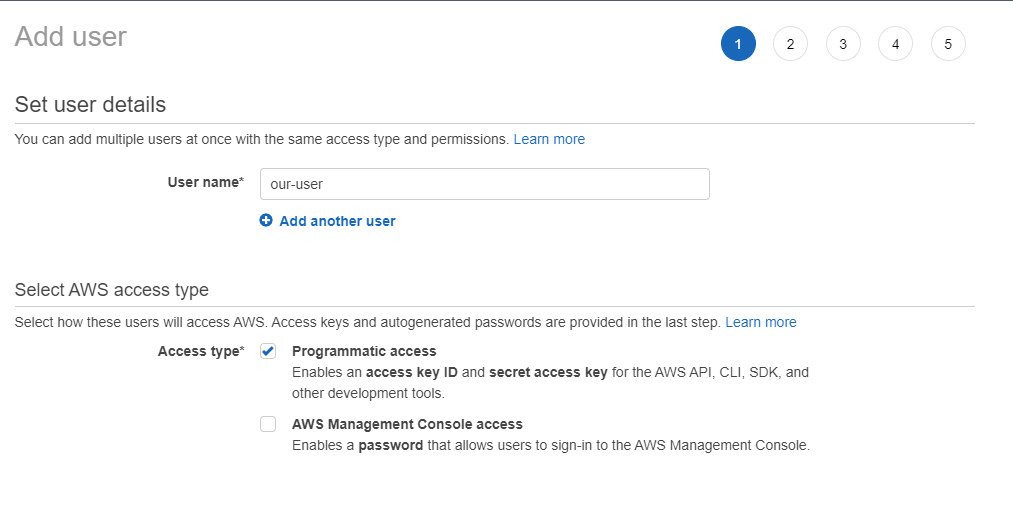Focus the User name input field
Screen dimensions: 1013x518
[484, 184]
